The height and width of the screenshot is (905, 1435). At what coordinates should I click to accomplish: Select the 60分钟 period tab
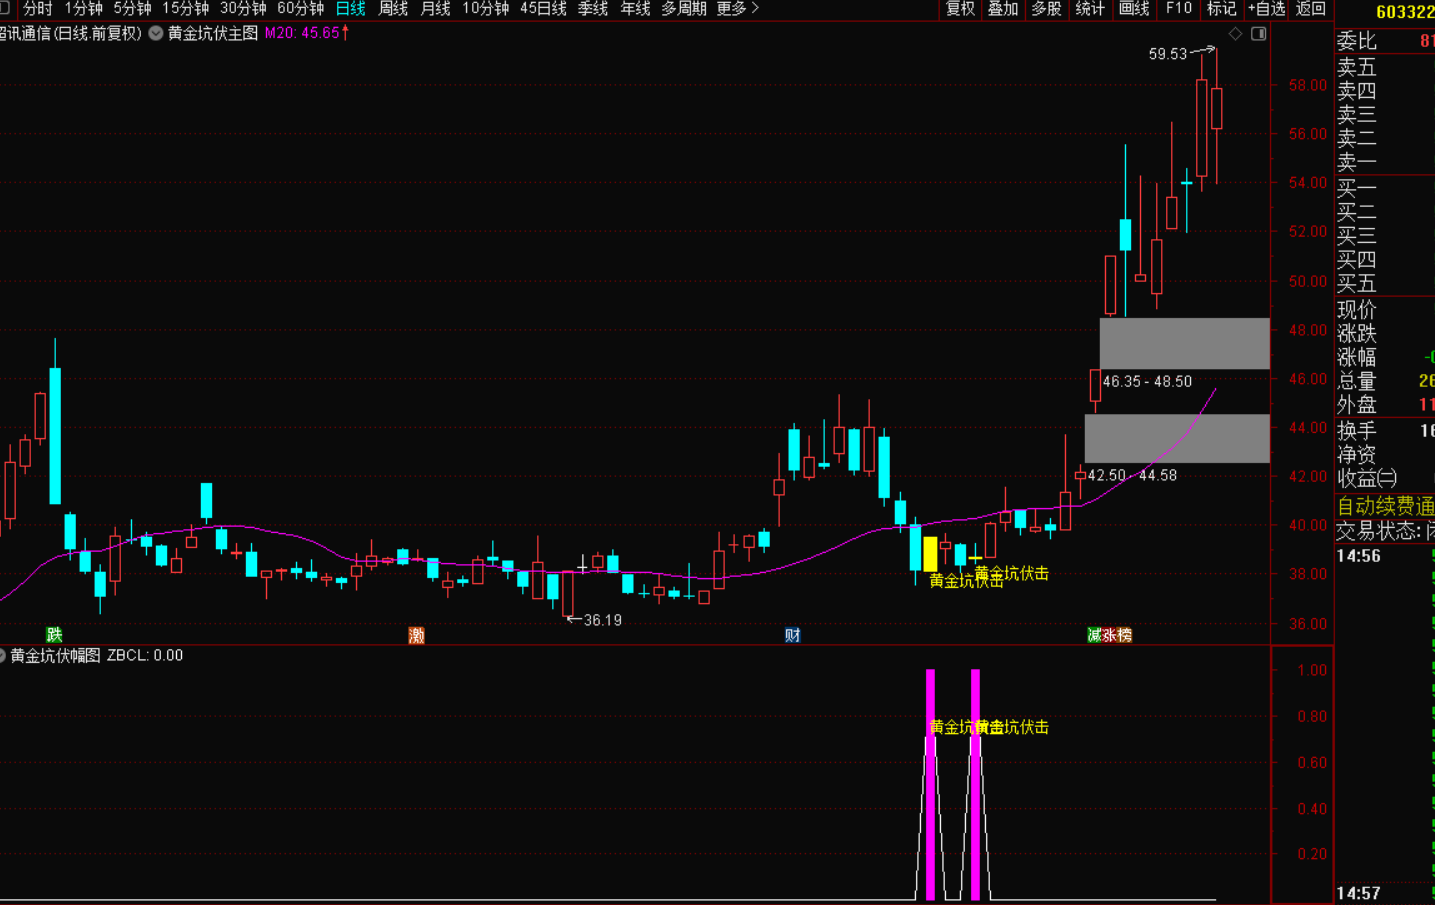(300, 9)
